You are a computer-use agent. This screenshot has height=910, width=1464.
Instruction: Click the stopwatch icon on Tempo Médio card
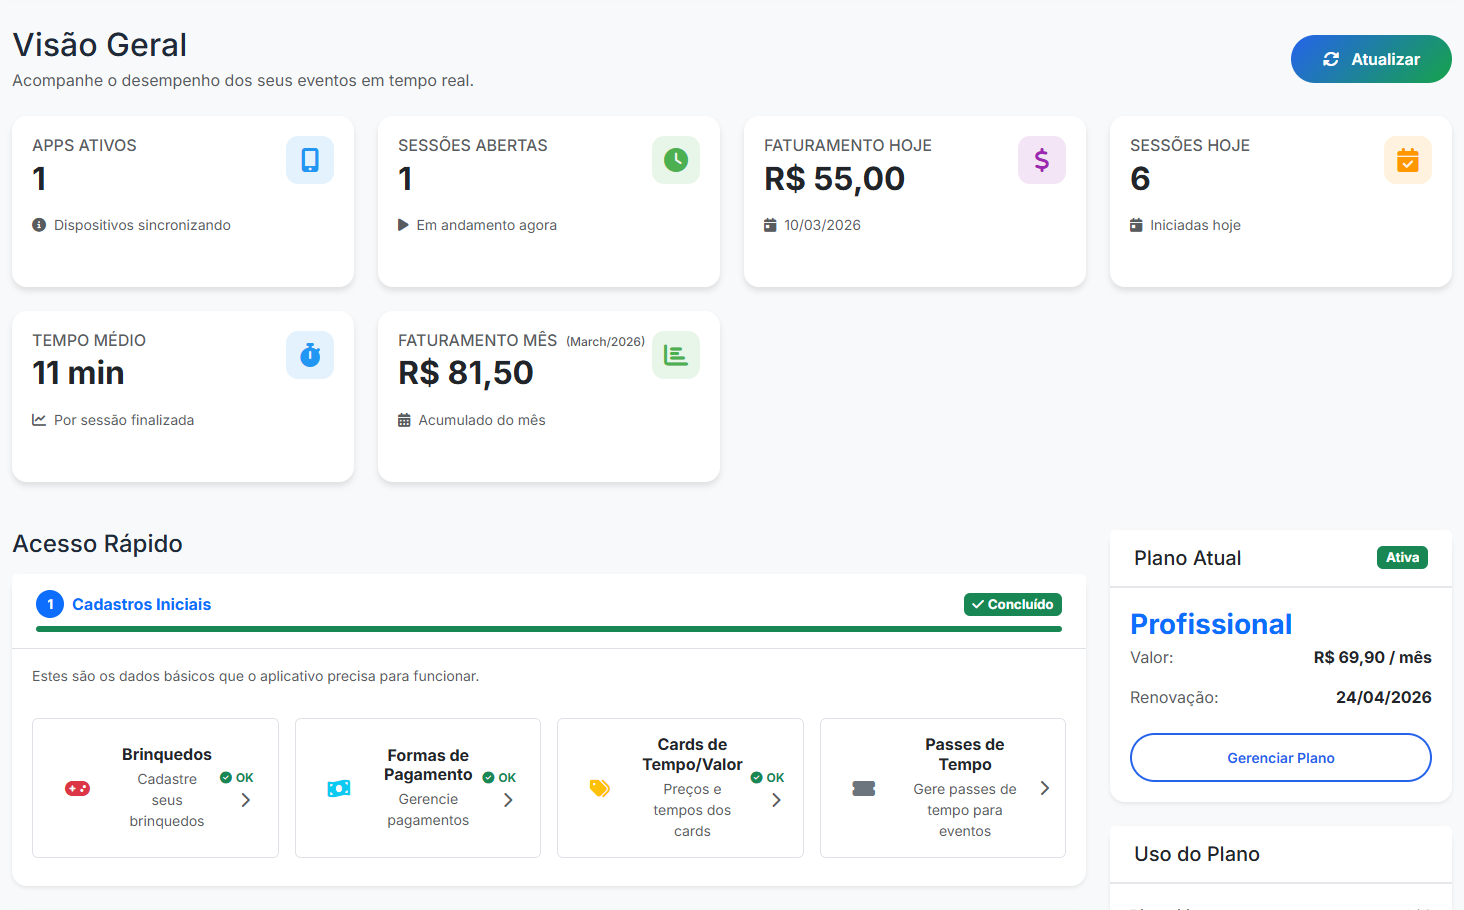coord(310,354)
